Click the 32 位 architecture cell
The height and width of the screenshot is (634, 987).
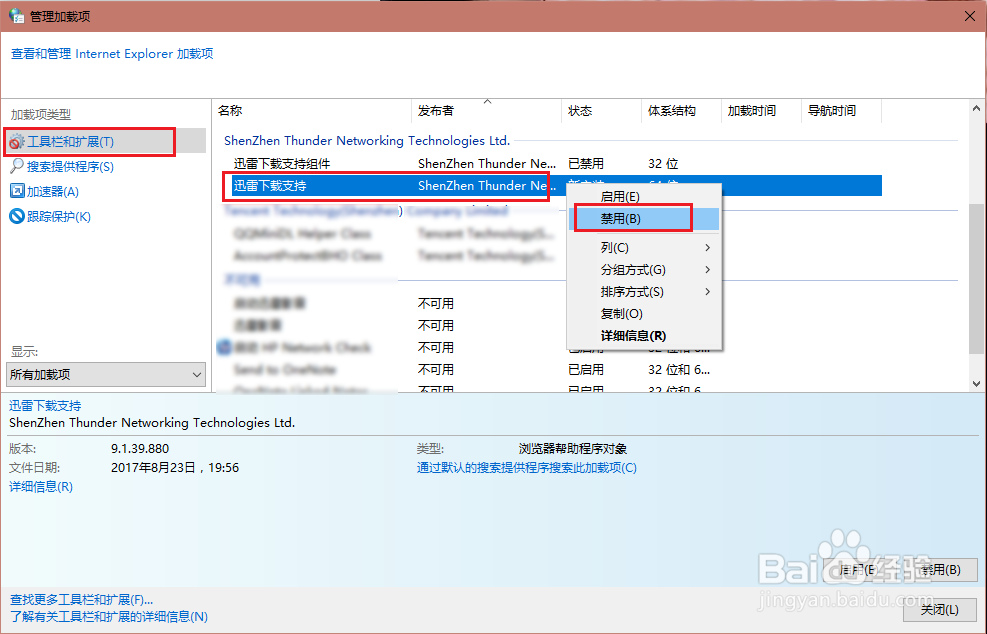663,164
